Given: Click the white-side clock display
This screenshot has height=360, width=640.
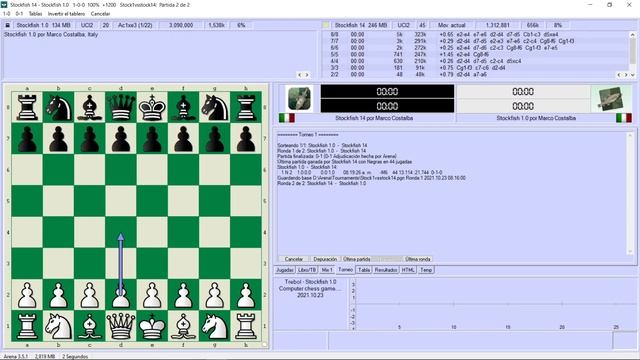Looking at the screenshot, I should pos(523,98).
